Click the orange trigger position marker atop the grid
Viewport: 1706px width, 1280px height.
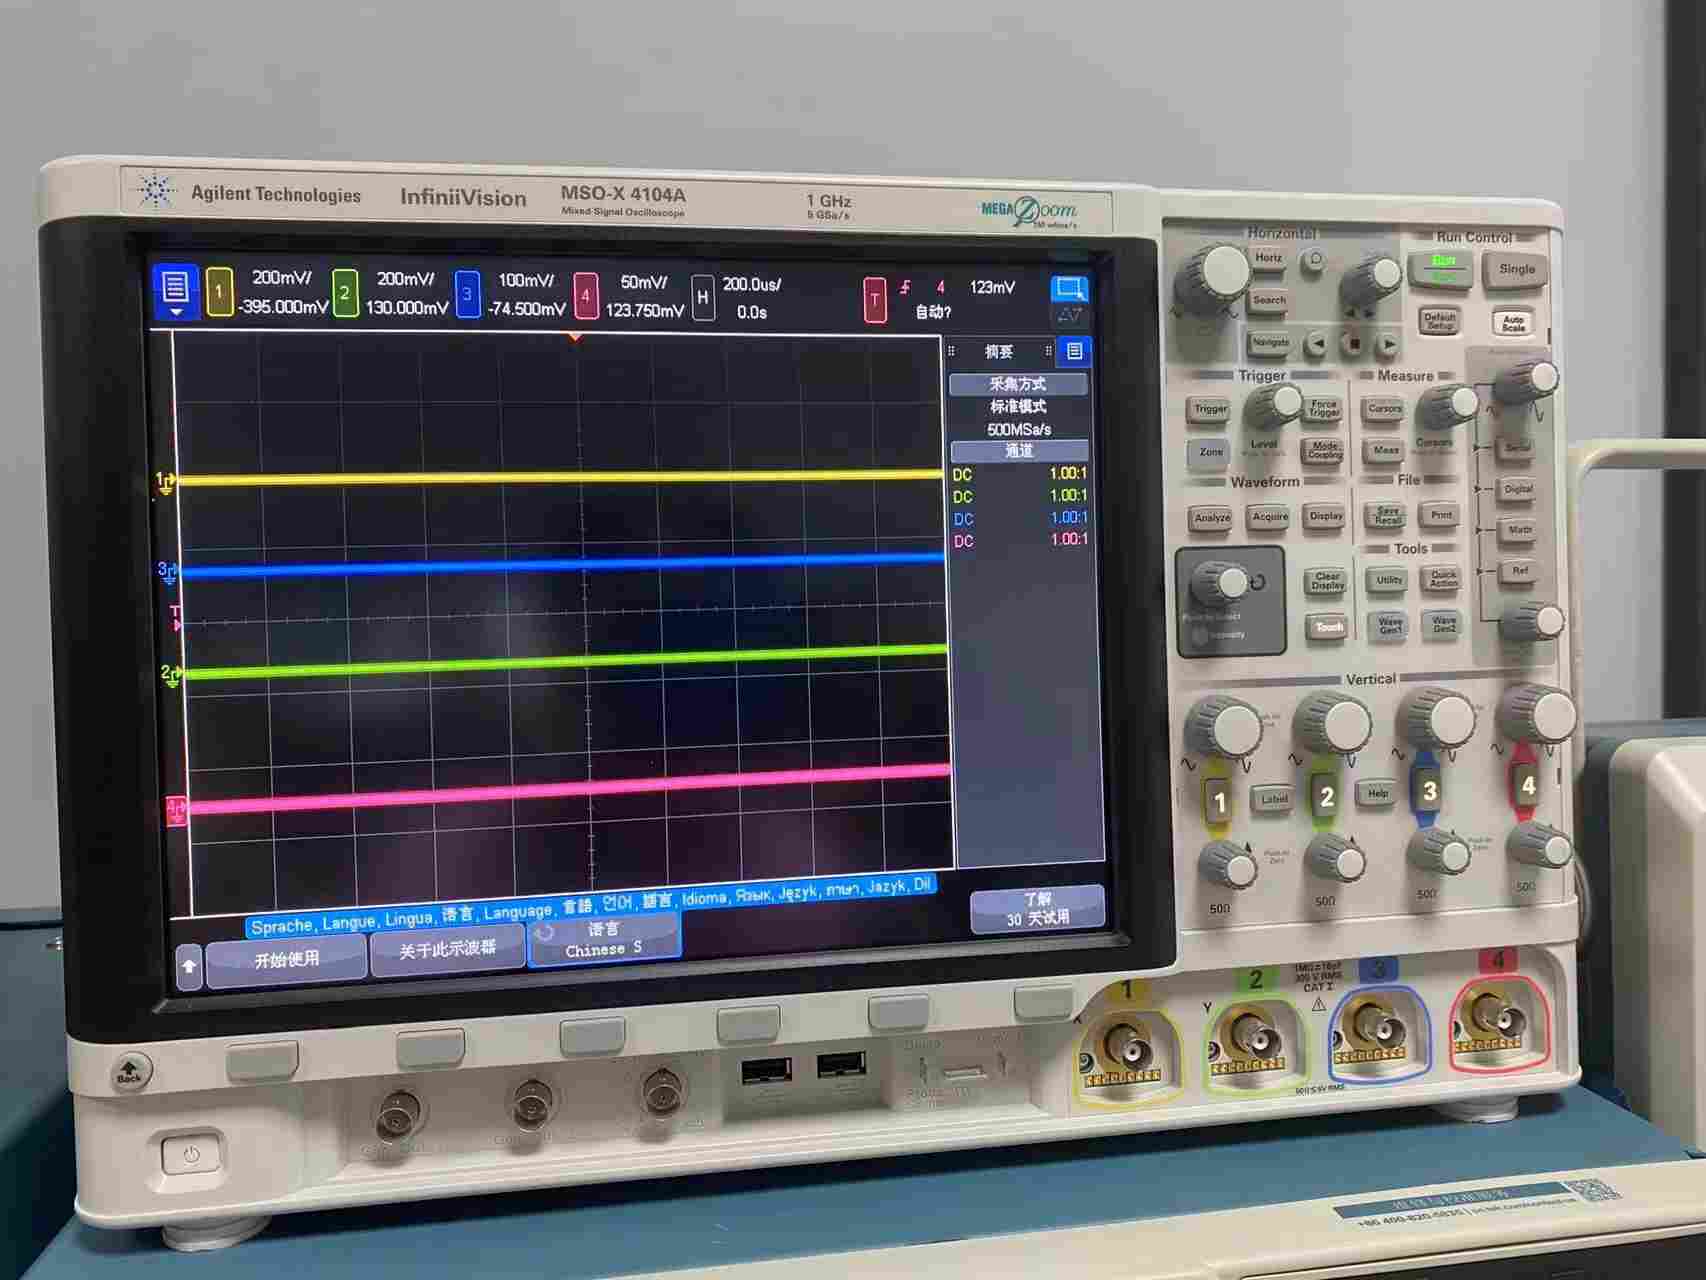point(575,338)
